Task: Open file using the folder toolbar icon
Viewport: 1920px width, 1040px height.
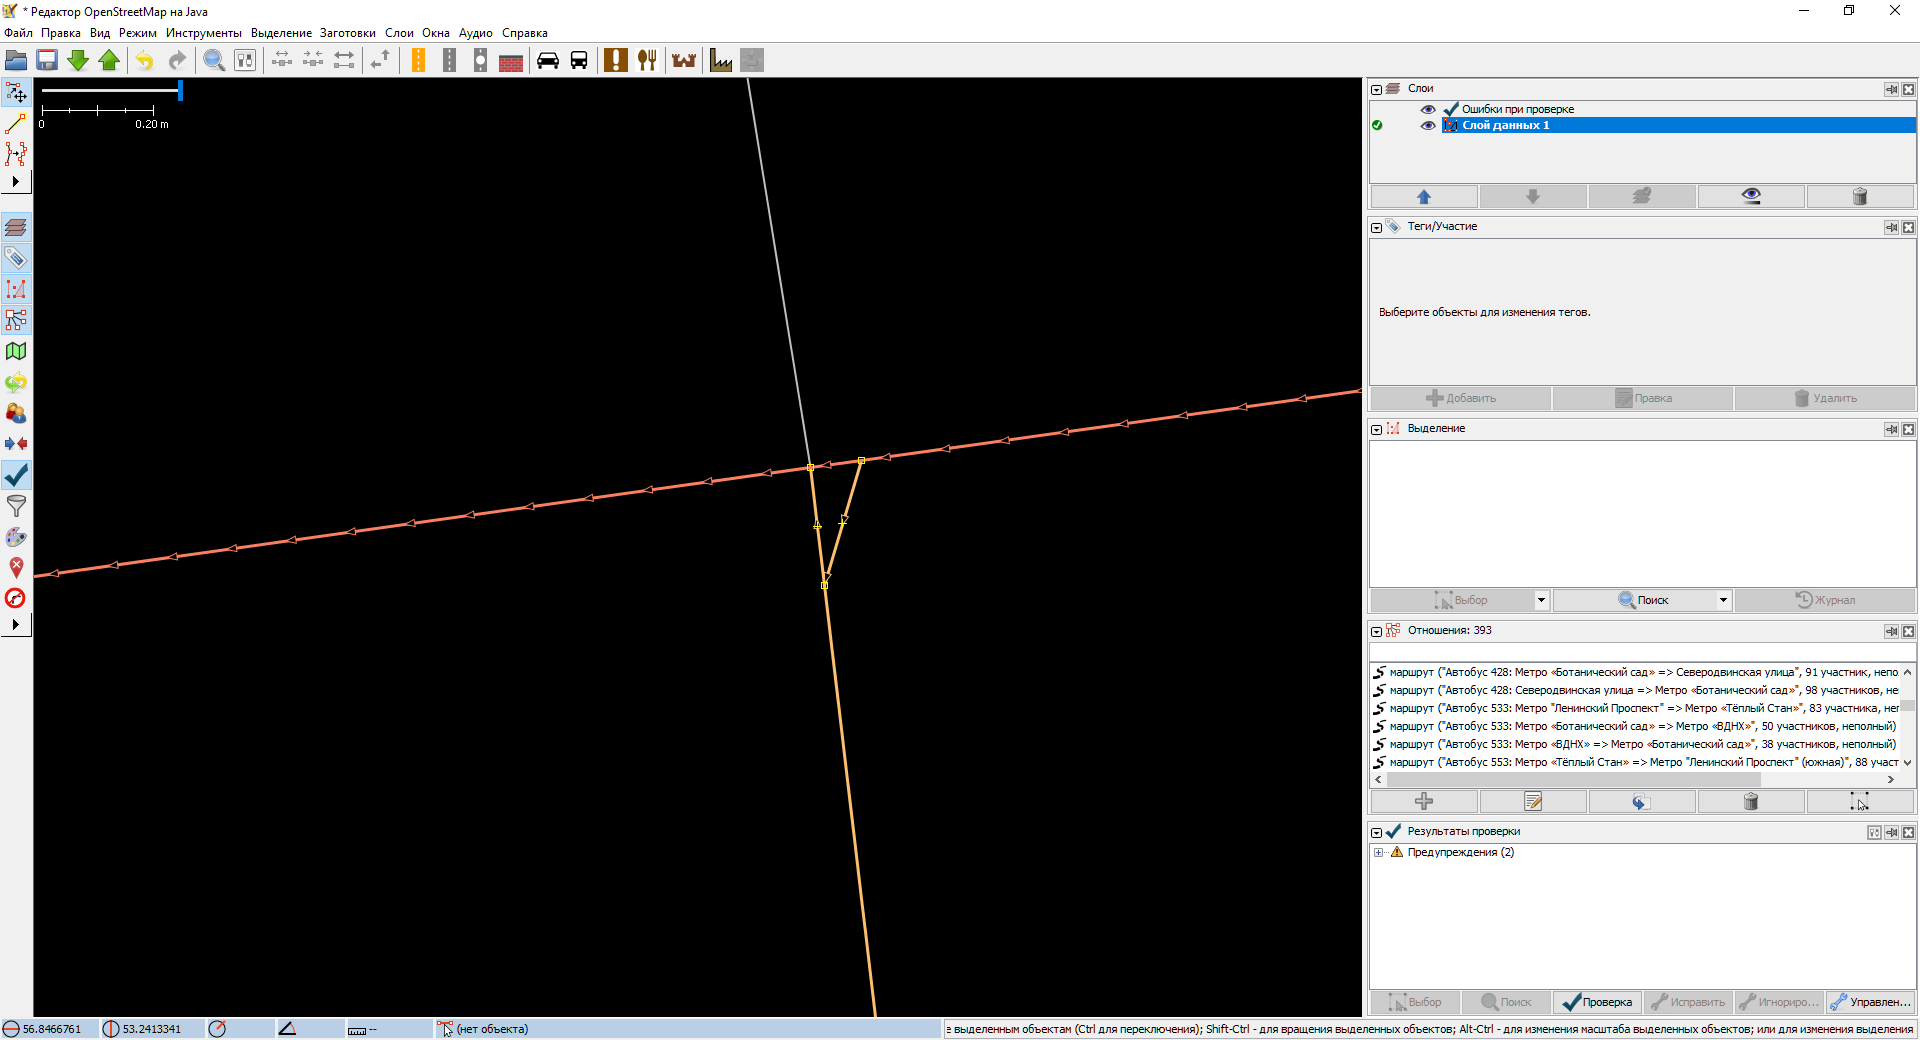Action: click(16, 60)
